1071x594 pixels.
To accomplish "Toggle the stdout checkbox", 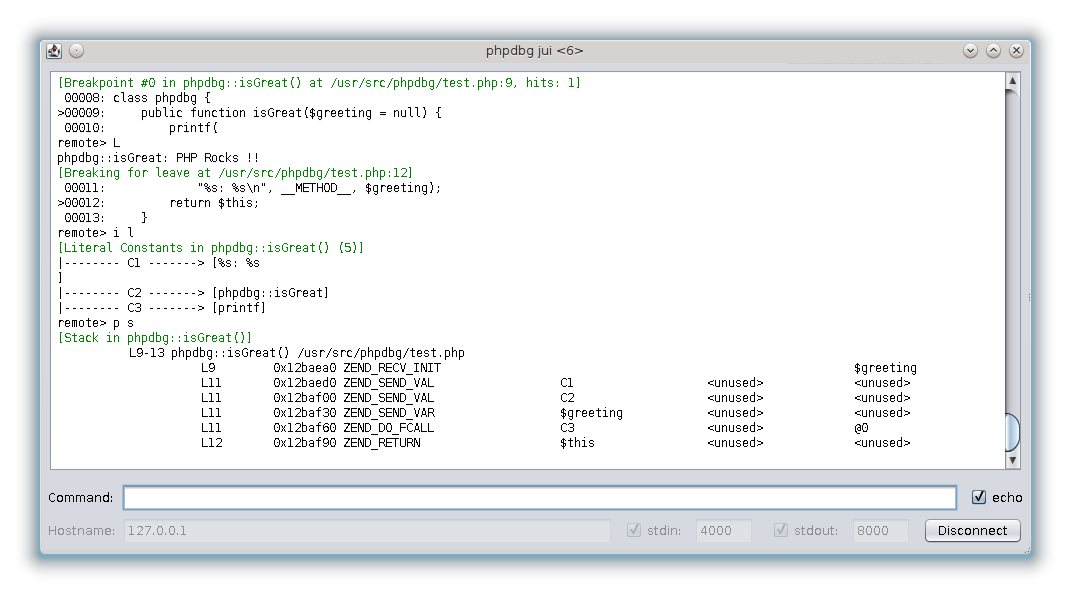I will coord(781,530).
